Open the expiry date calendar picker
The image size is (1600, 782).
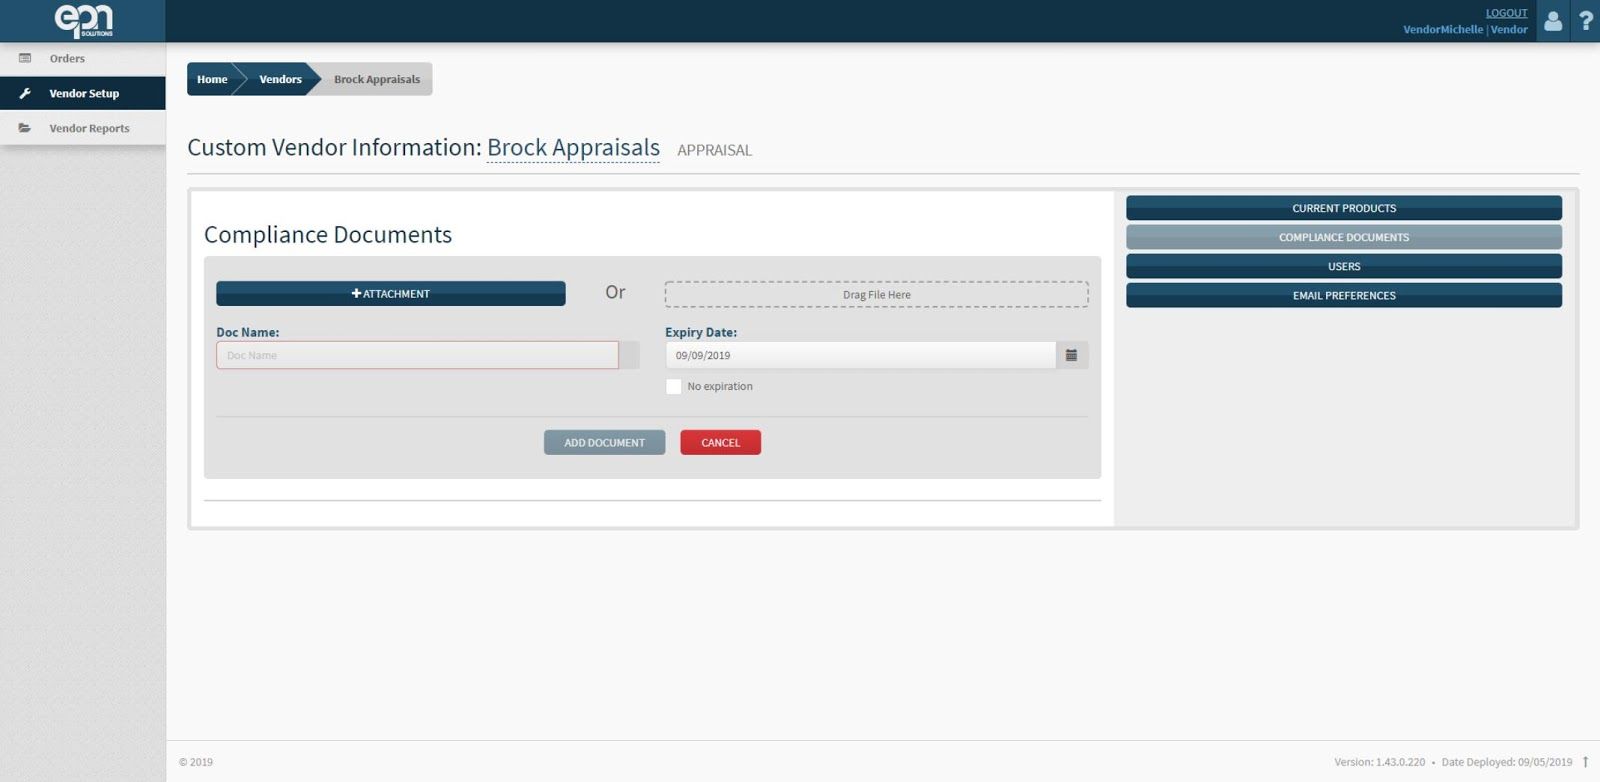[1071, 355]
